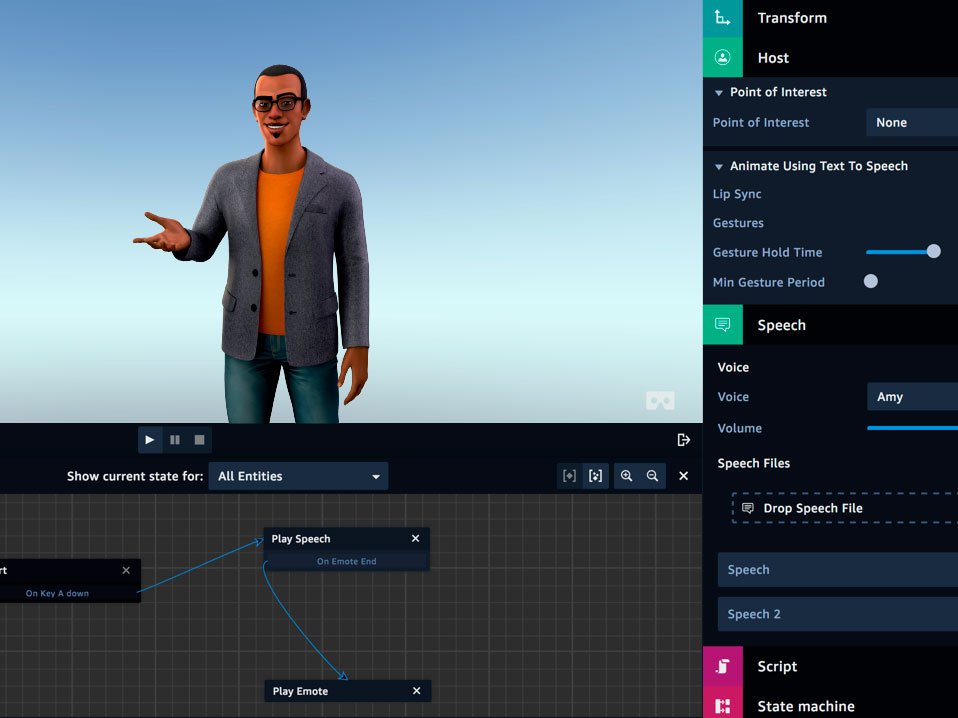
Task: Click the pink Script component icon
Action: click(722, 666)
